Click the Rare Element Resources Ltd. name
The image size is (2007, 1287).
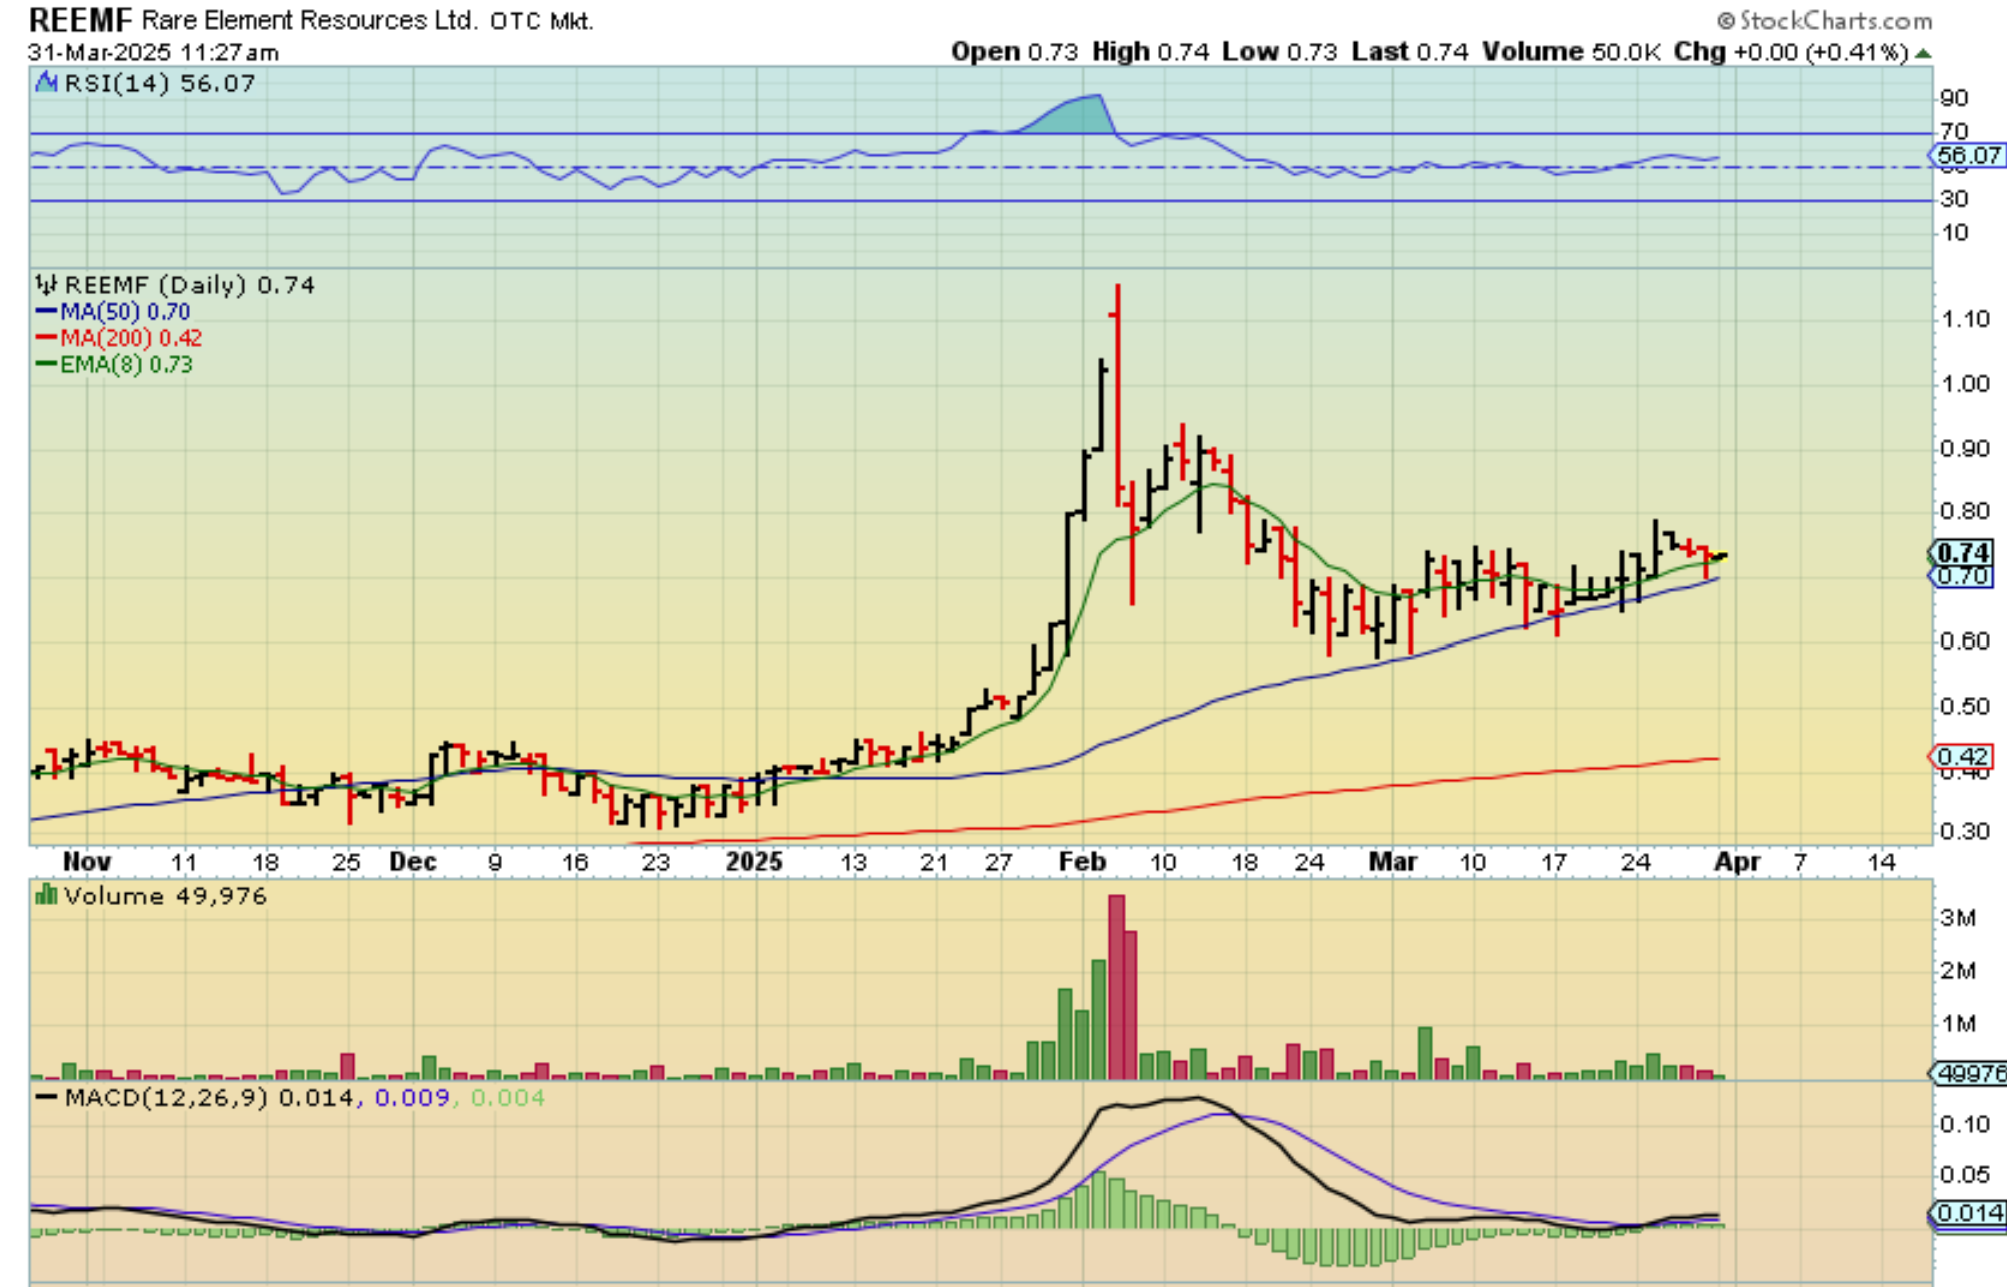(x=309, y=20)
